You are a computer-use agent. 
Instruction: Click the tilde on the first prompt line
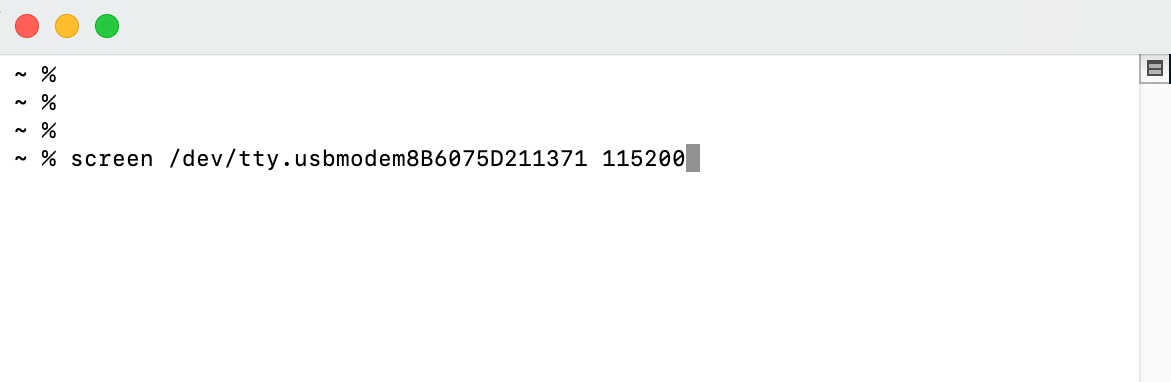[x=21, y=74]
